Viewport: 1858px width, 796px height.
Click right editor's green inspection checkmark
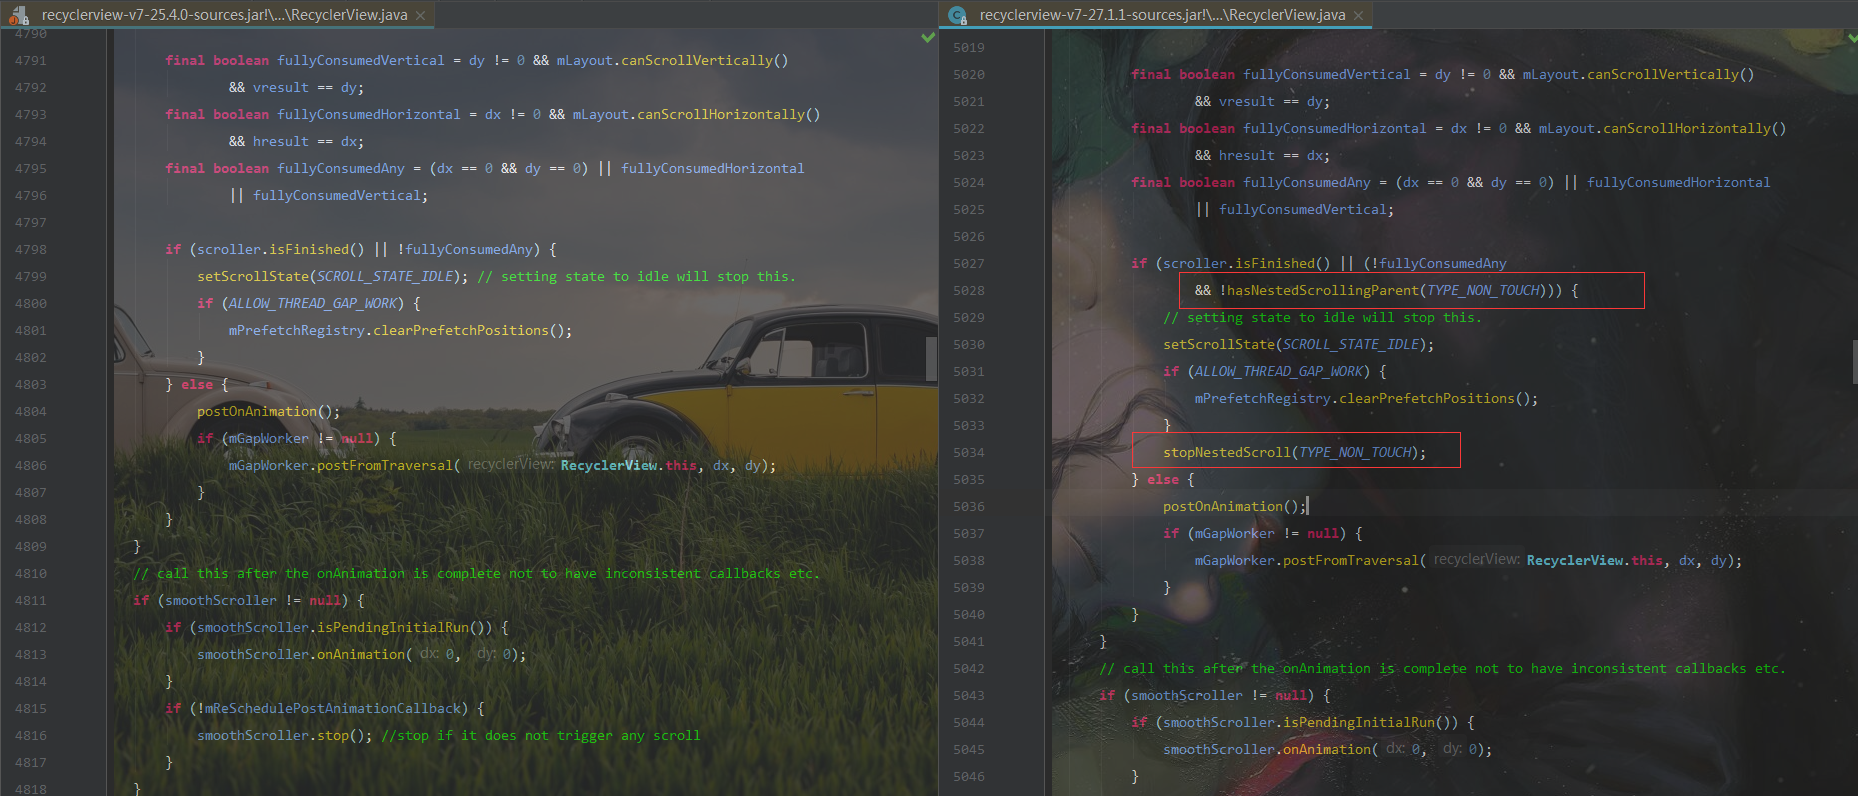coord(1852,37)
